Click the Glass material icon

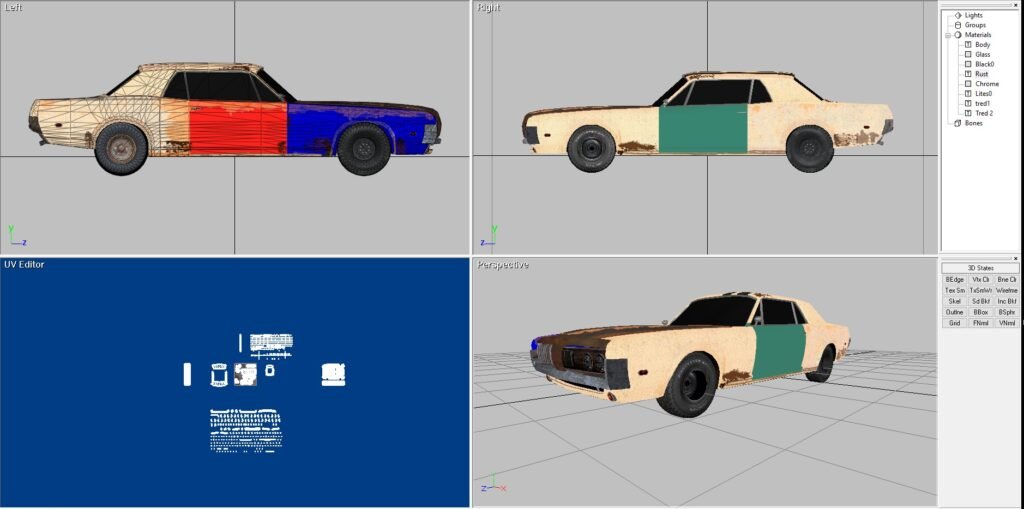967,54
